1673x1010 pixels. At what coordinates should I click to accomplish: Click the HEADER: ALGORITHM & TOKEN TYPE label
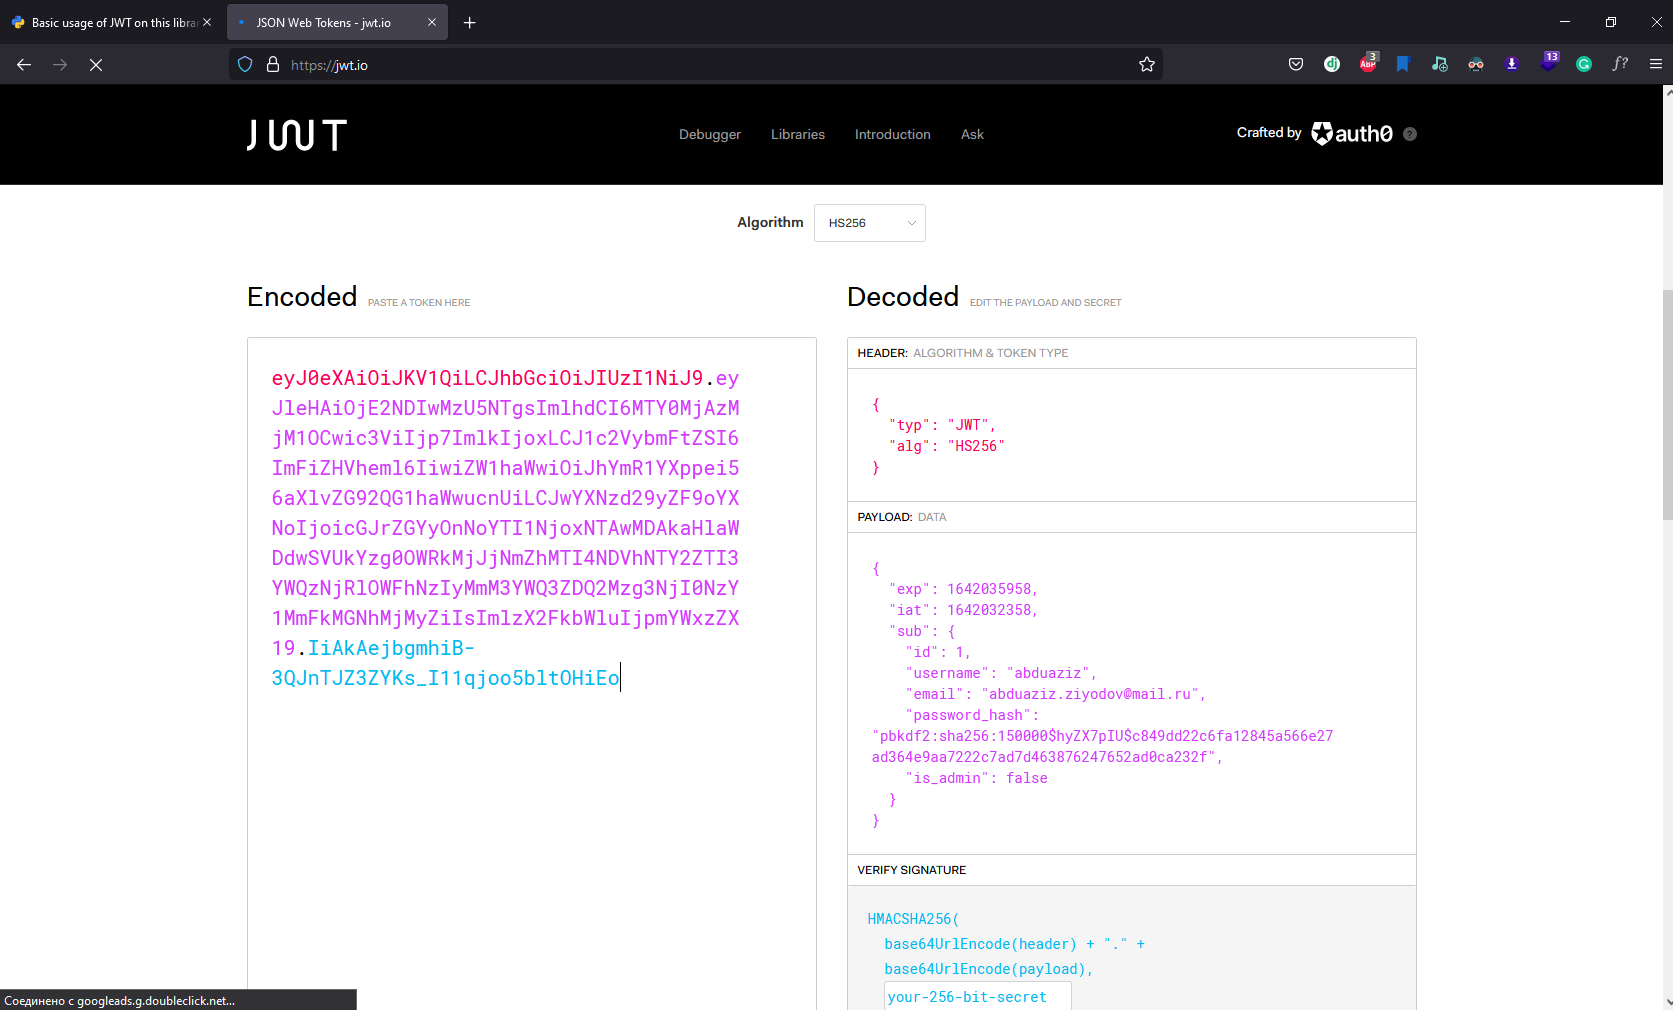(963, 353)
